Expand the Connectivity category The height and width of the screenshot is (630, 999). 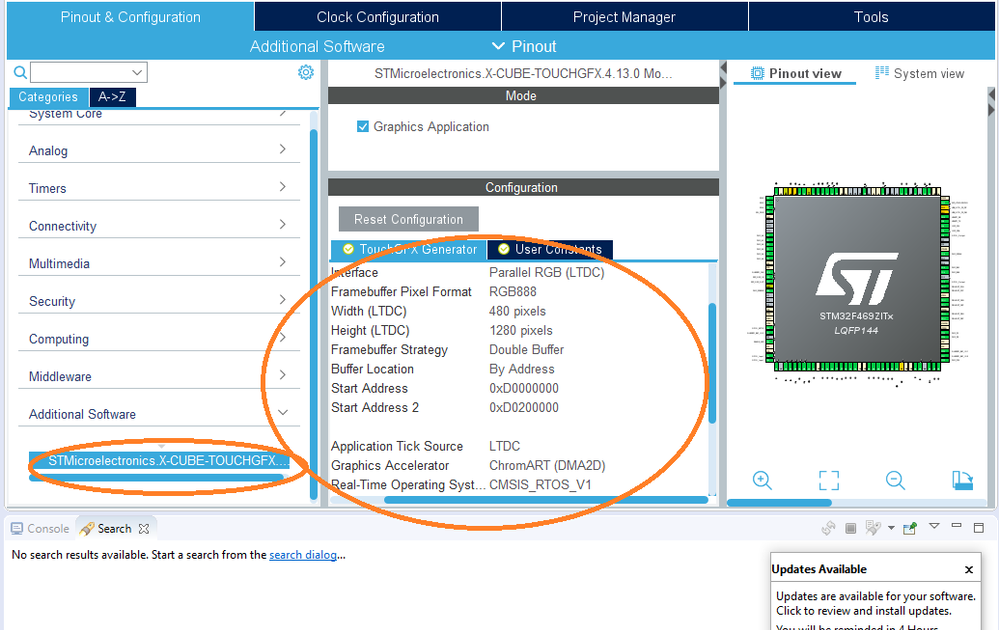tap(159, 226)
